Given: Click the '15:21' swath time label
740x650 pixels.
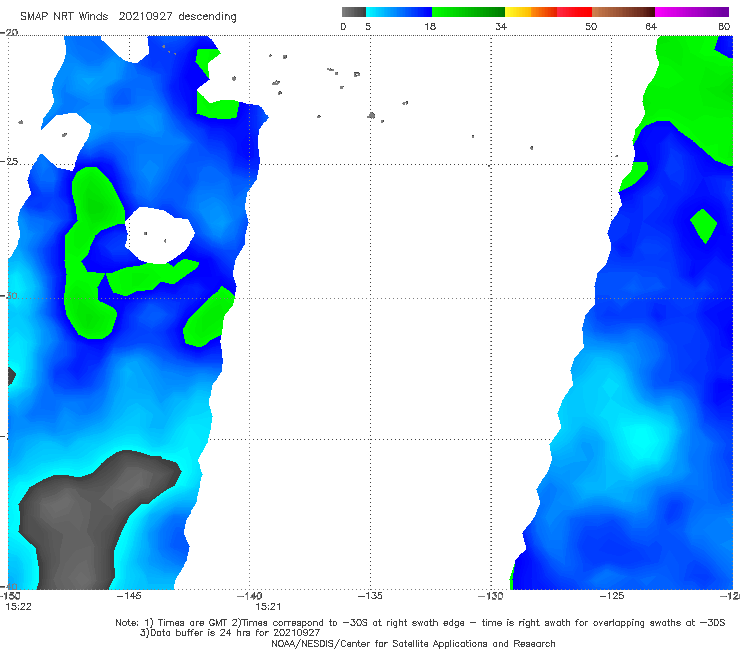Looking at the screenshot, I should 268,607.
